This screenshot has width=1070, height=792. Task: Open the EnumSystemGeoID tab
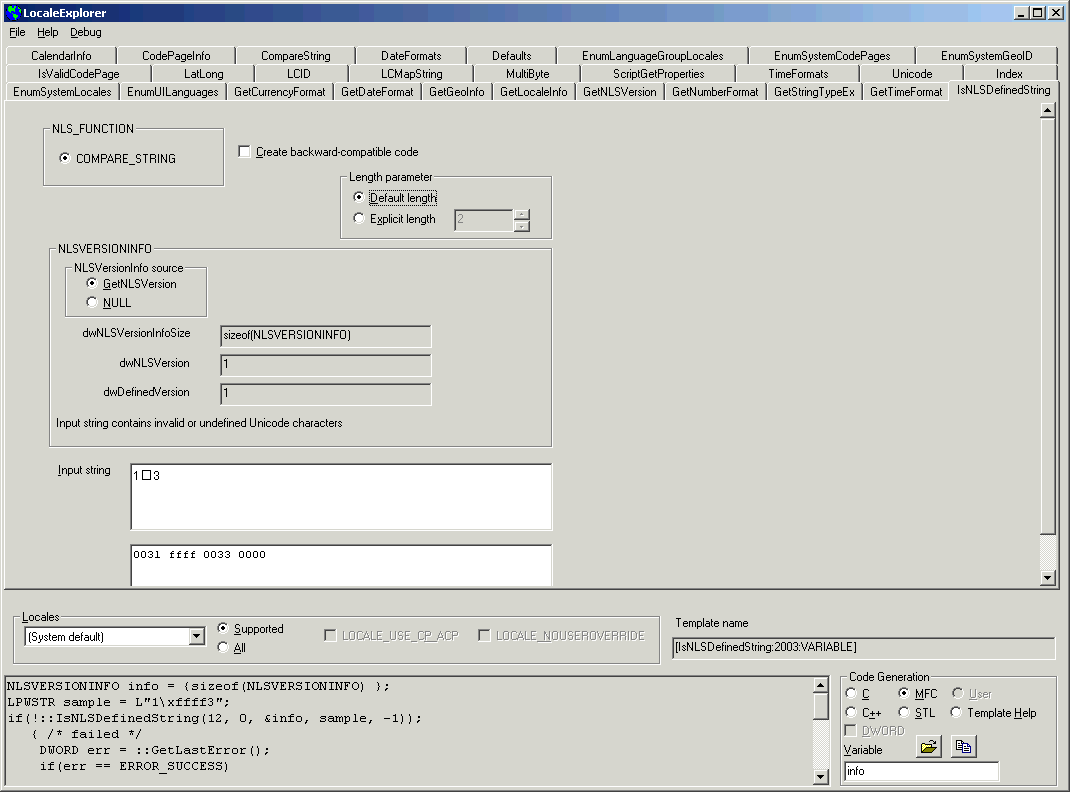pyautogui.click(x=987, y=56)
